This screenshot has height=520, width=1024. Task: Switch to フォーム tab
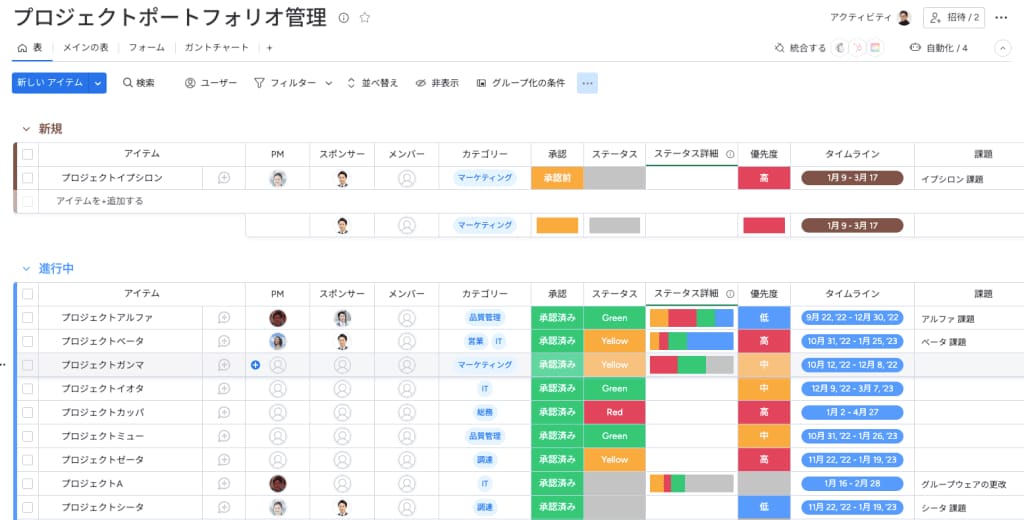146,48
